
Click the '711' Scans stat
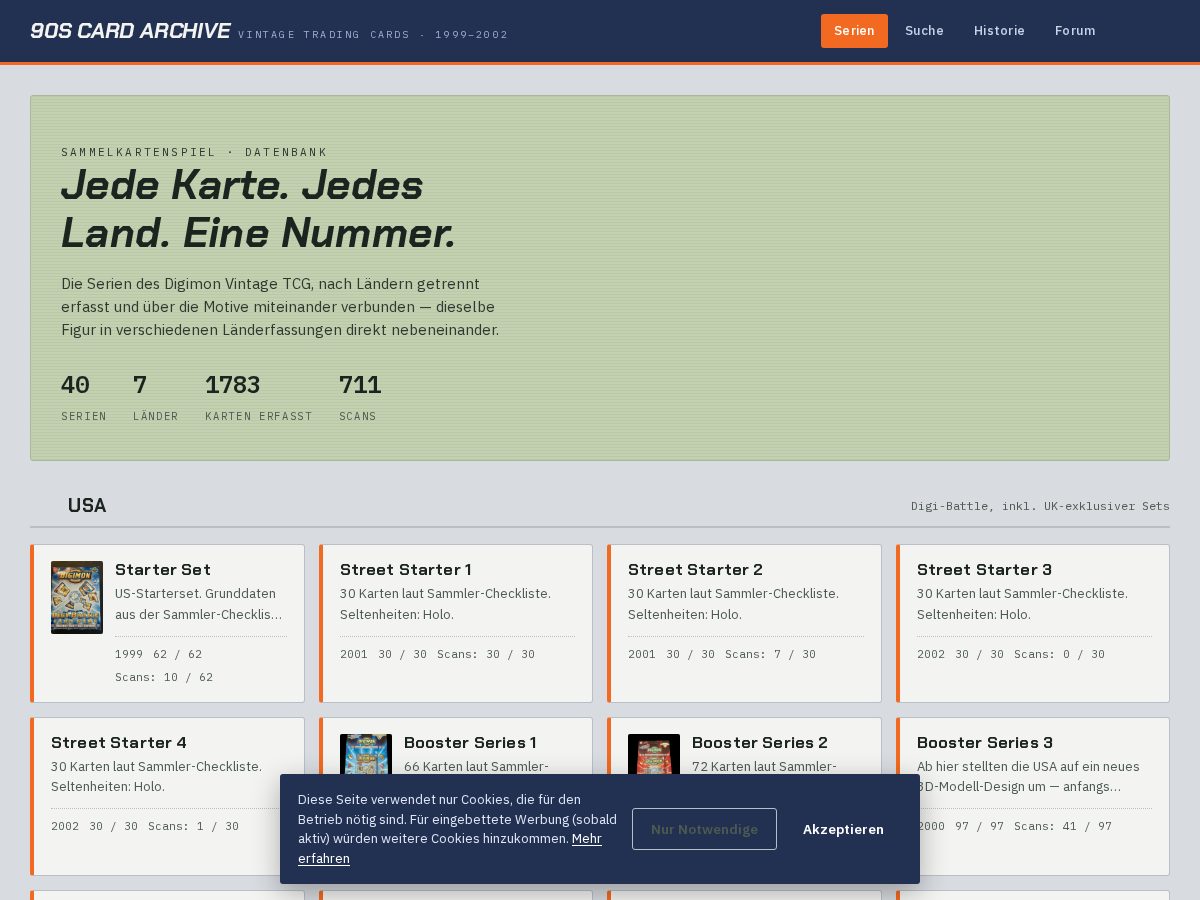360,397
